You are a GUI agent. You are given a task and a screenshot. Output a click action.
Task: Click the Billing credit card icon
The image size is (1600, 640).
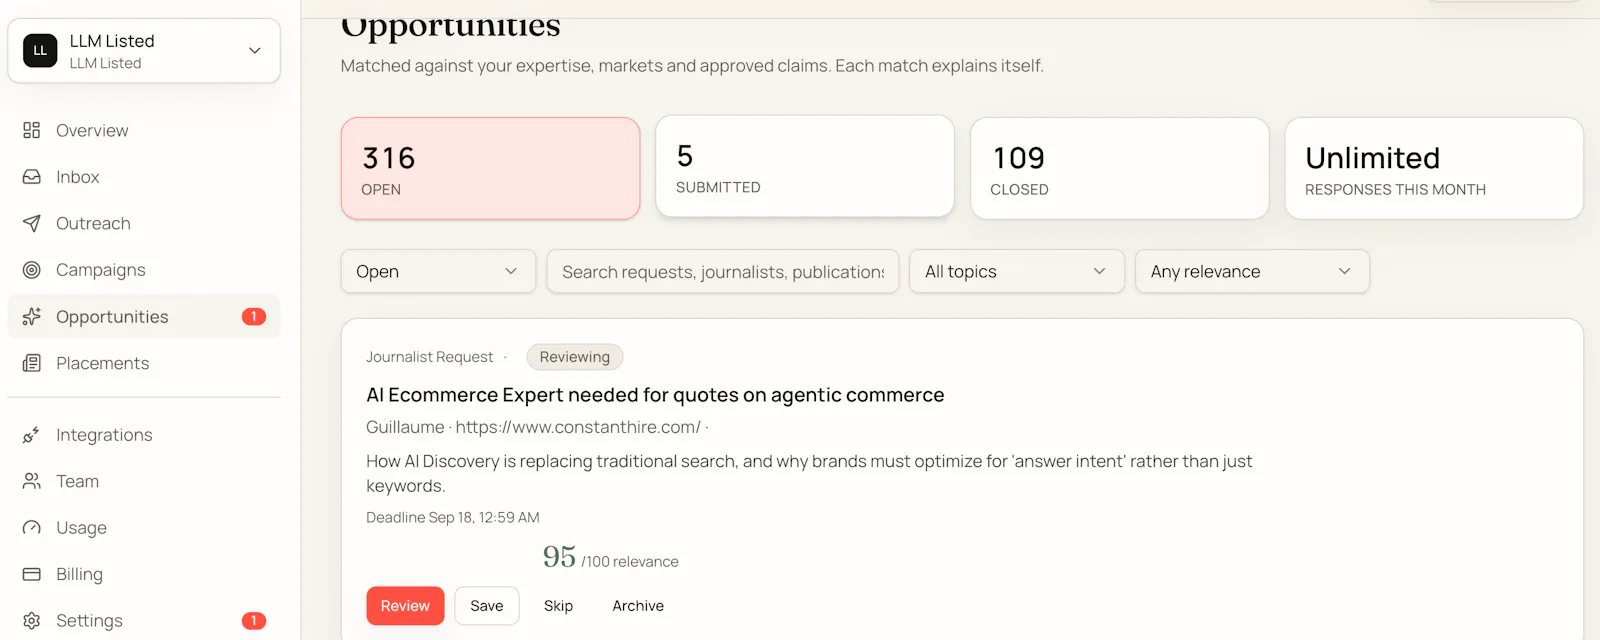[x=32, y=574]
